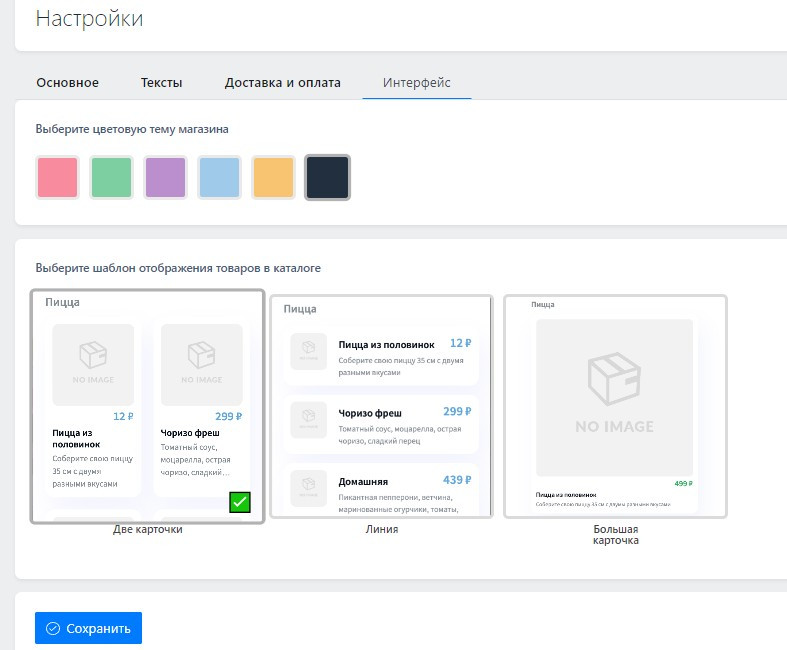The image size is (787, 650).
Task: Click the green checkmark on Две карточки template
Action: click(239, 502)
